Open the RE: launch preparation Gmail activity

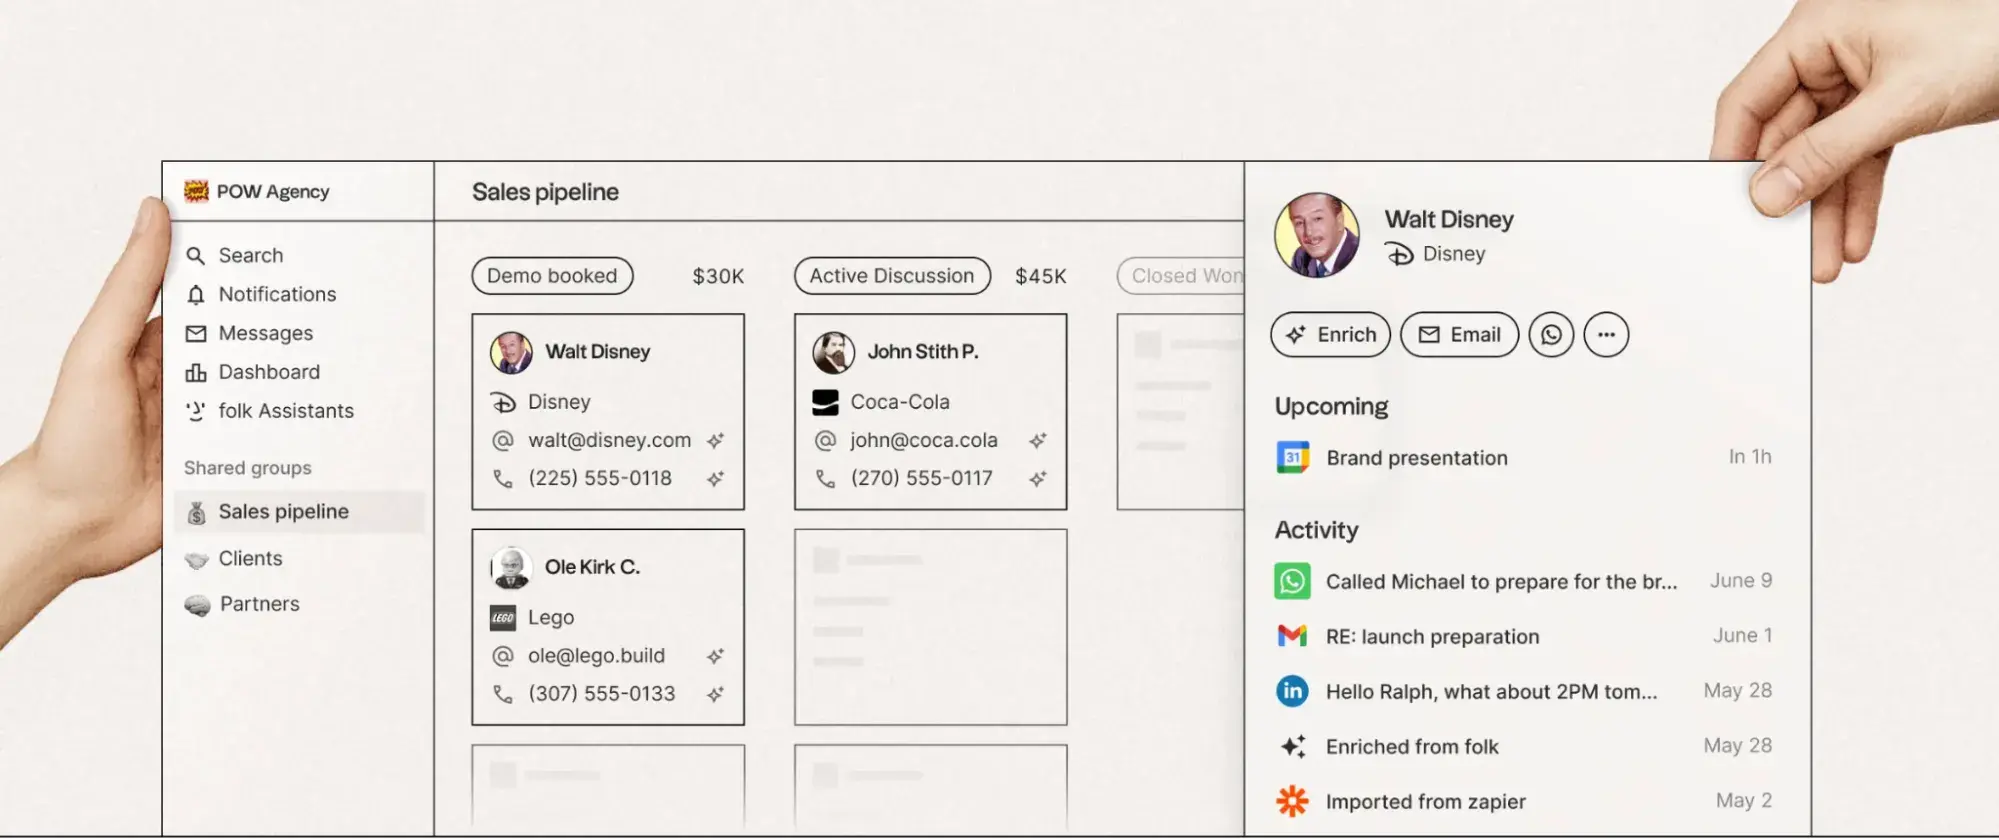1523,636
